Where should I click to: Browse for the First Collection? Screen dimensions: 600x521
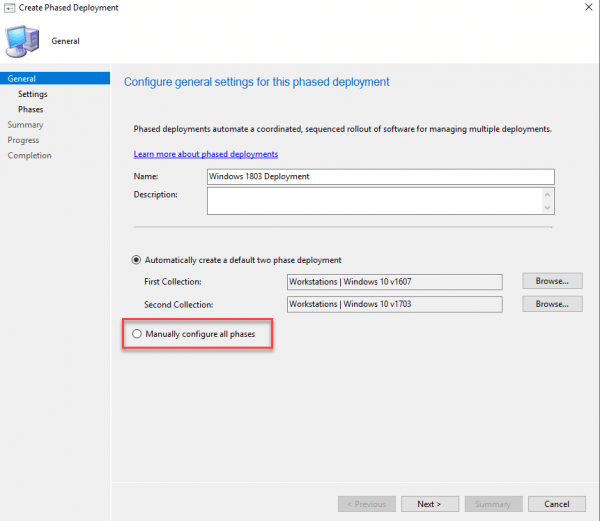[x=552, y=282]
